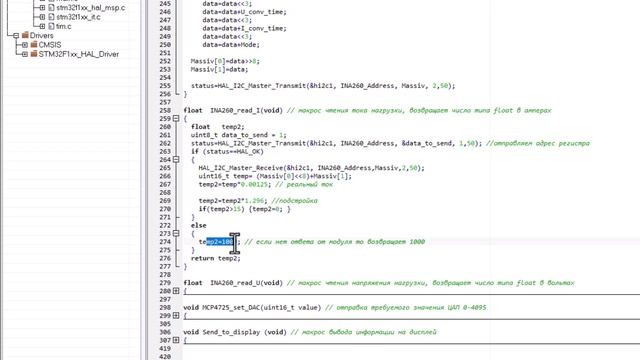Click 'if(temp2>15) {temp2=0; }' on line 270
640x360 pixels.
coord(244,209)
